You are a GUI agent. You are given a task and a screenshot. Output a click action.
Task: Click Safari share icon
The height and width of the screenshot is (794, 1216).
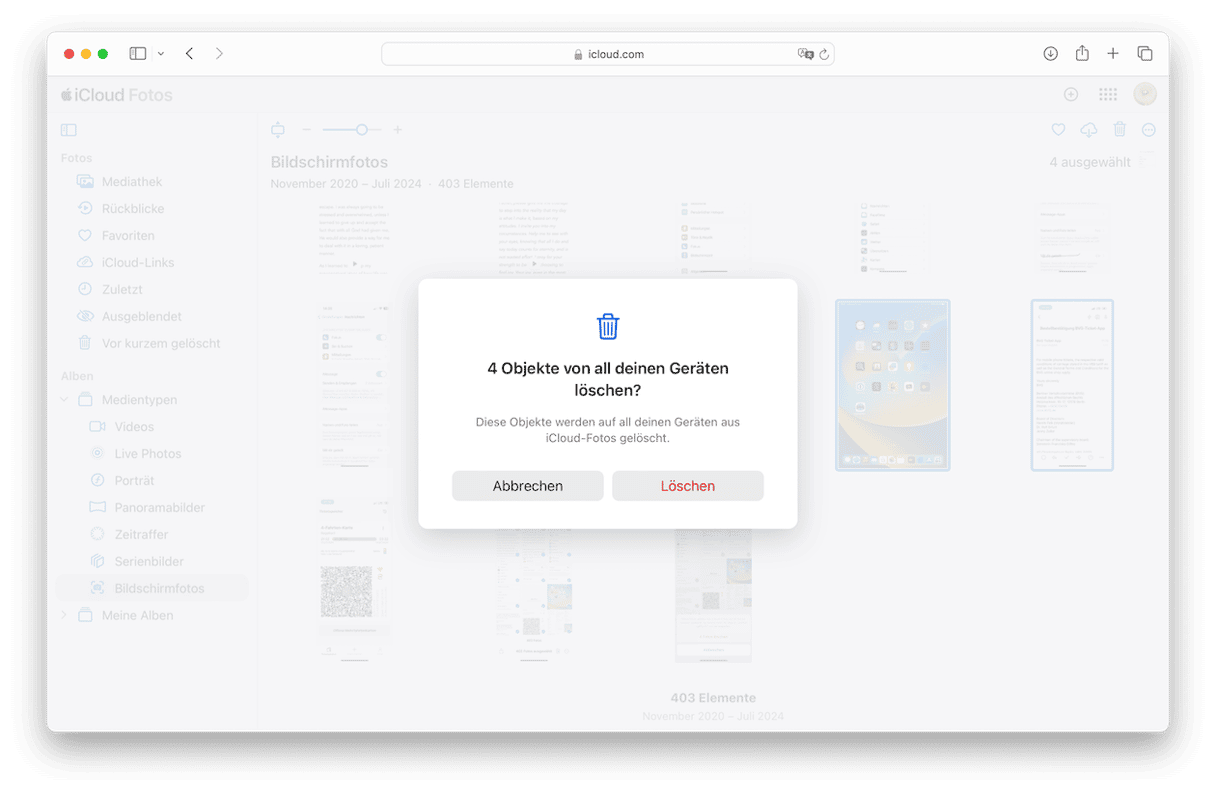(x=1082, y=54)
